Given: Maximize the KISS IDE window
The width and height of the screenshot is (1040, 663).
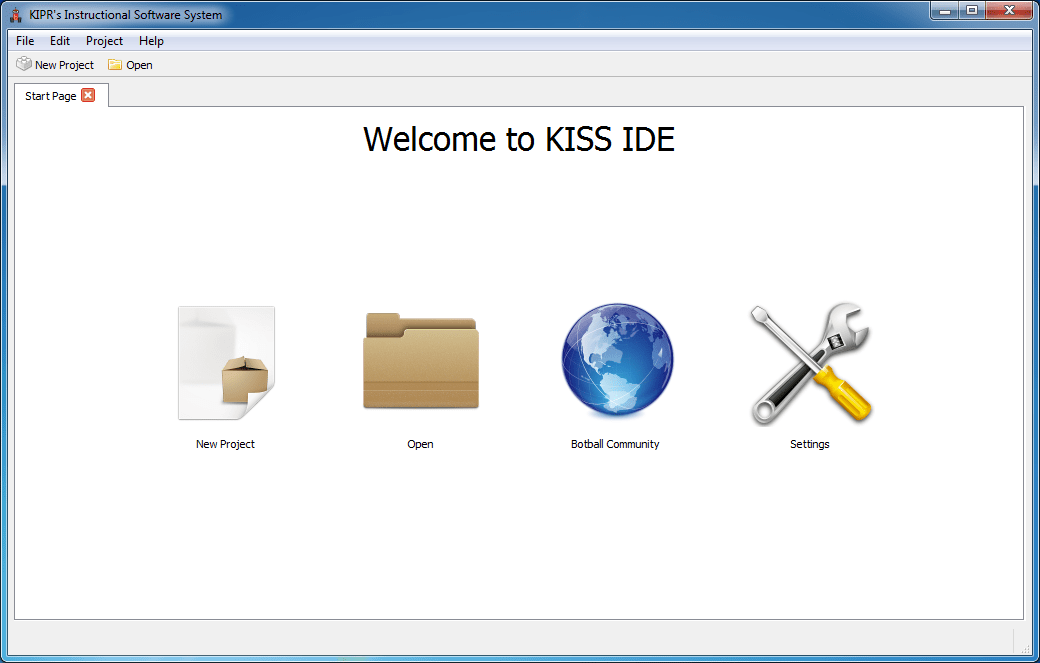Looking at the screenshot, I should [x=972, y=11].
